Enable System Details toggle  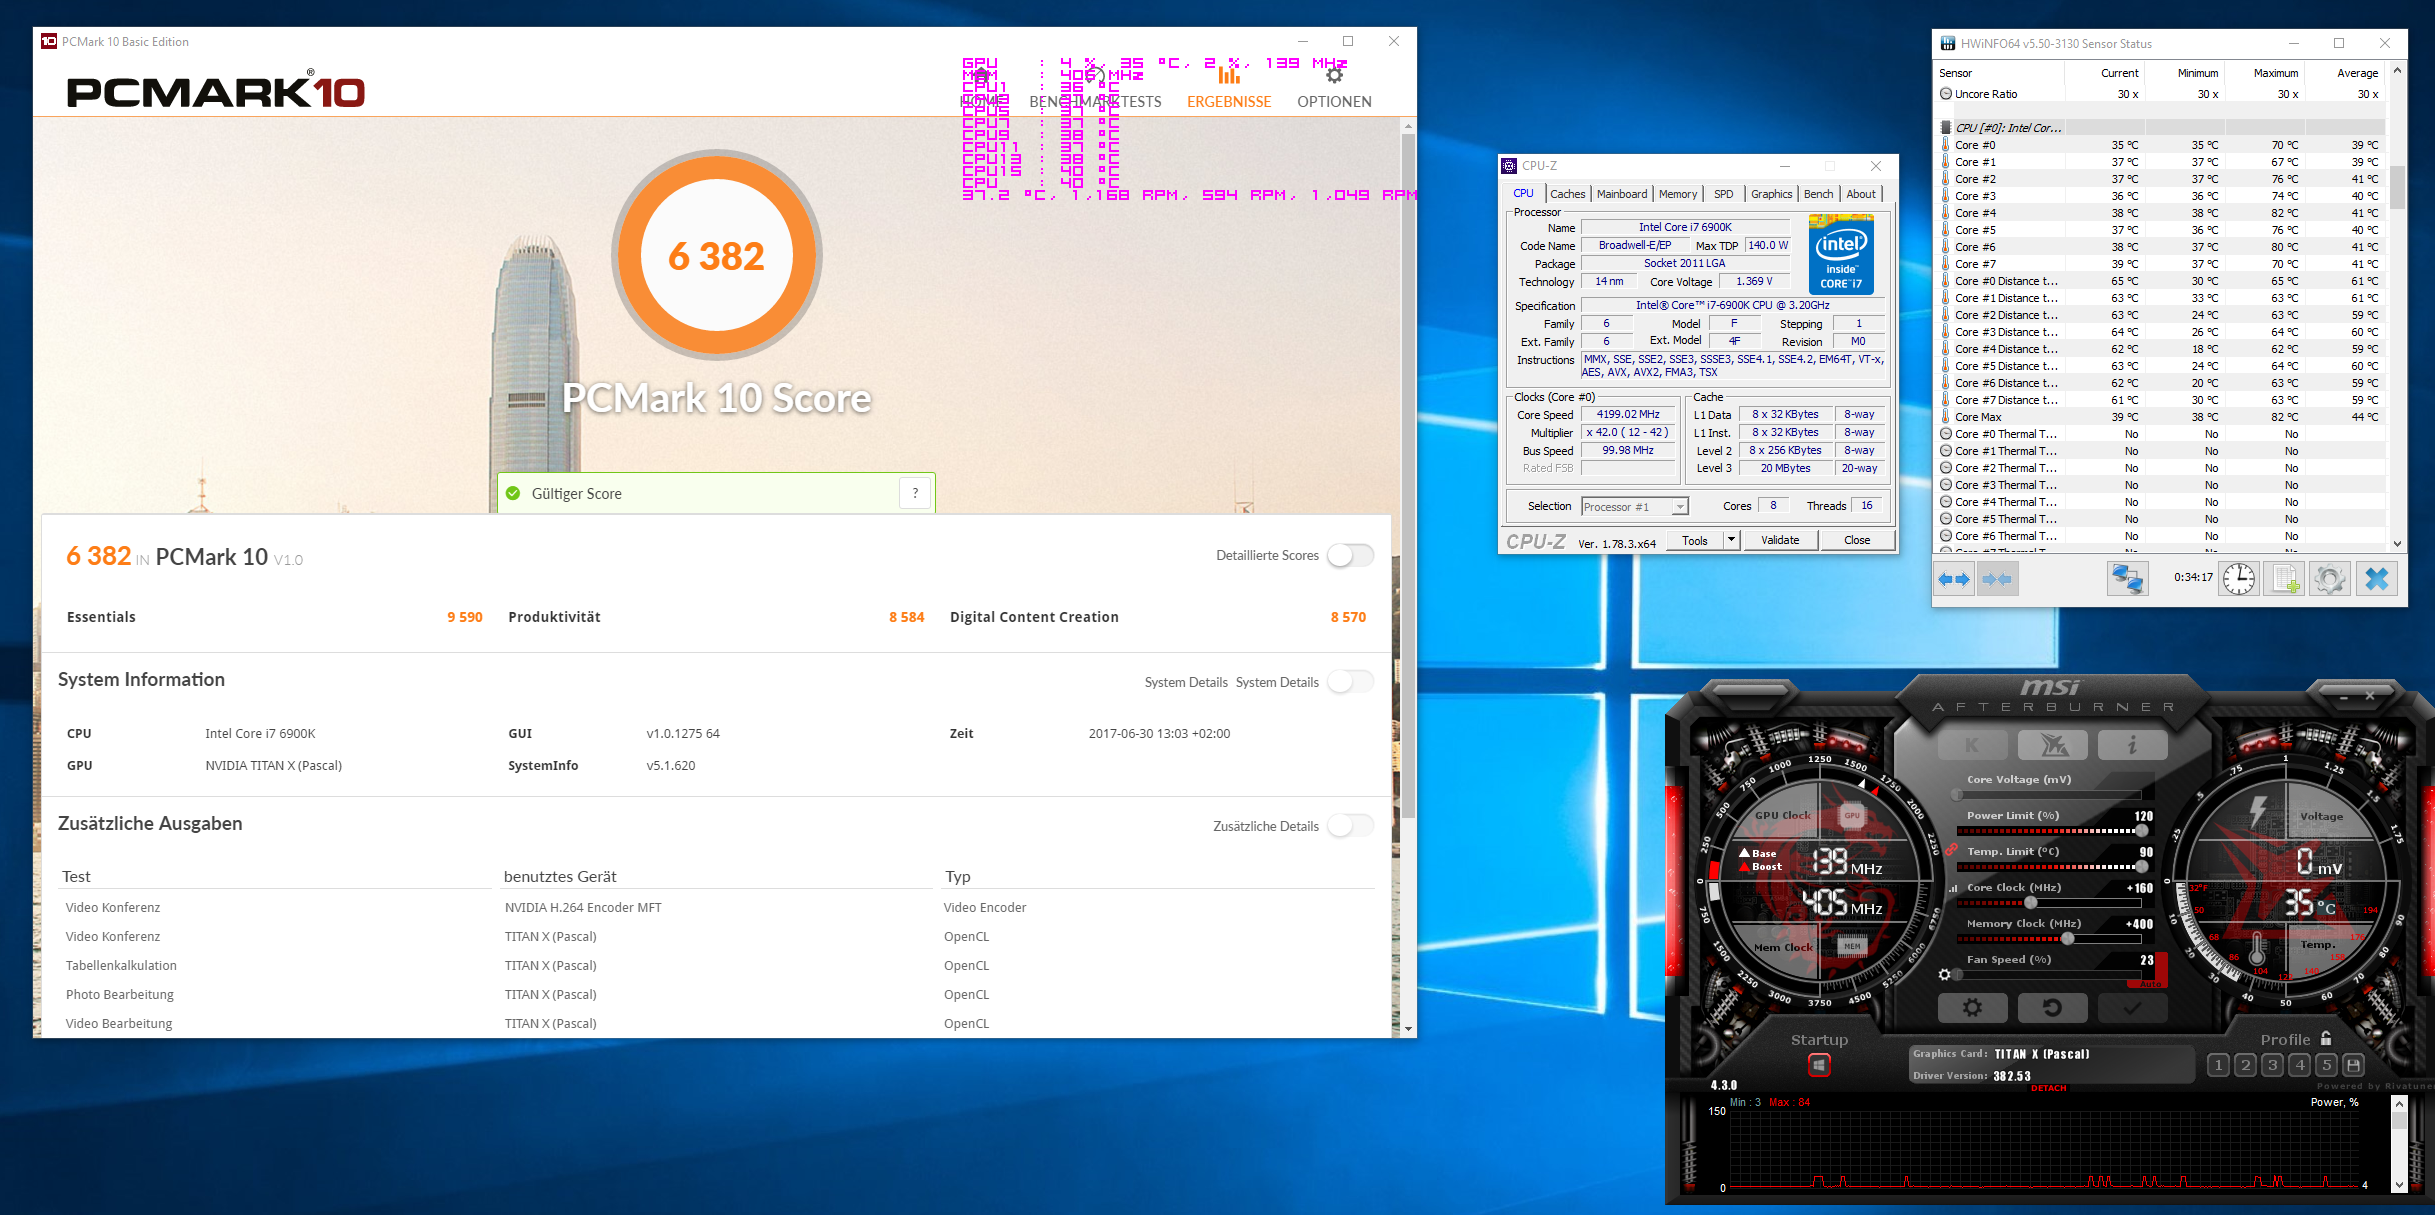(x=1350, y=682)
